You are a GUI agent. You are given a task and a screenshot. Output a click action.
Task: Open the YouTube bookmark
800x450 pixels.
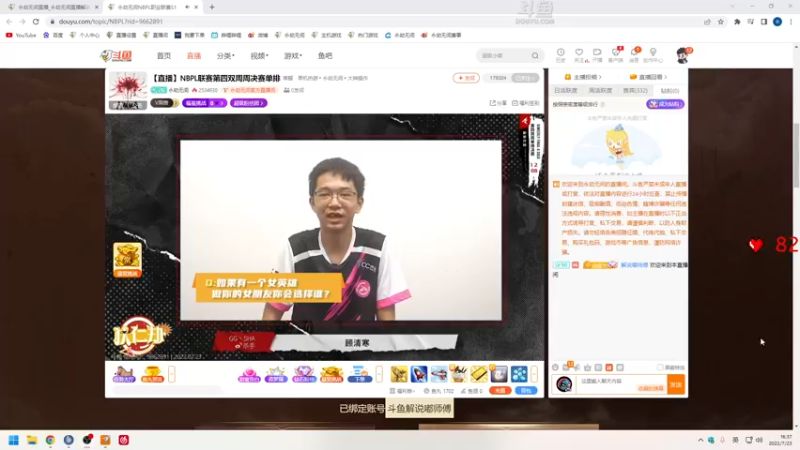tap(21, 35)
